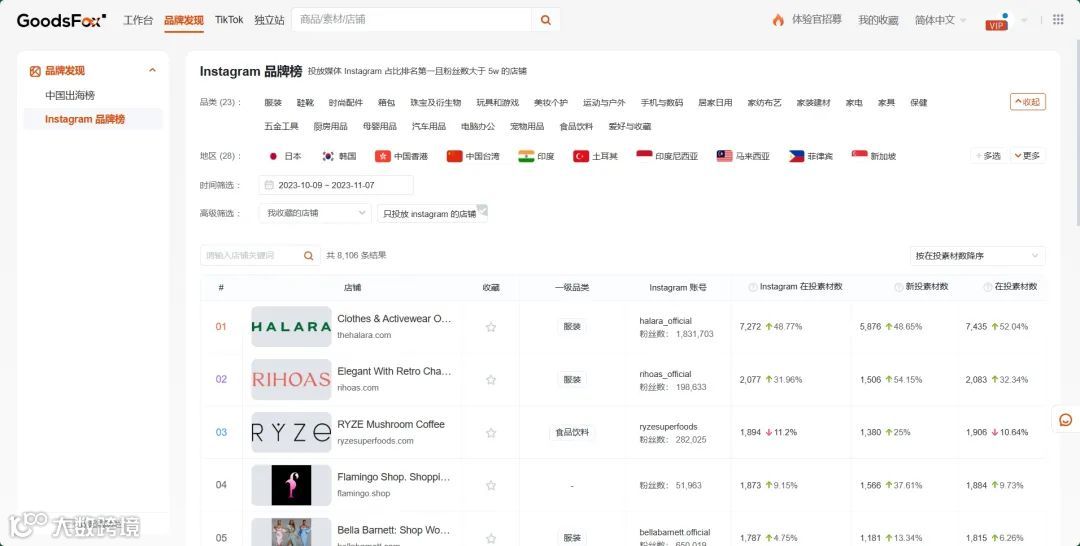Click the calendar icon in date range
1080x546 pixels.
pos(269,185)
